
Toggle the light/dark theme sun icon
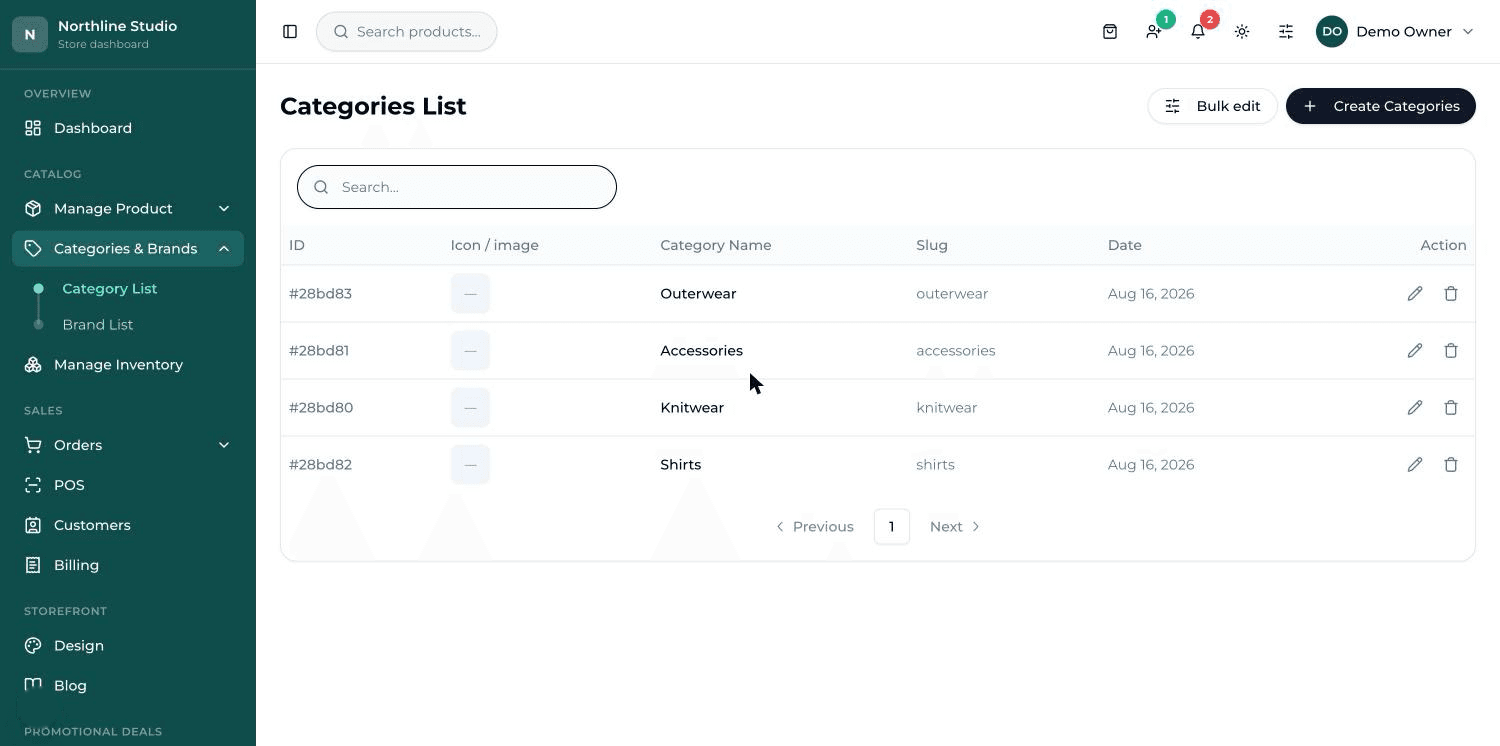1242,32
